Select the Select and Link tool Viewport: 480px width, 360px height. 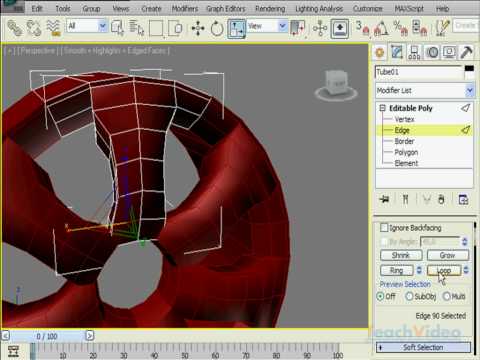[x=15, y=28]
